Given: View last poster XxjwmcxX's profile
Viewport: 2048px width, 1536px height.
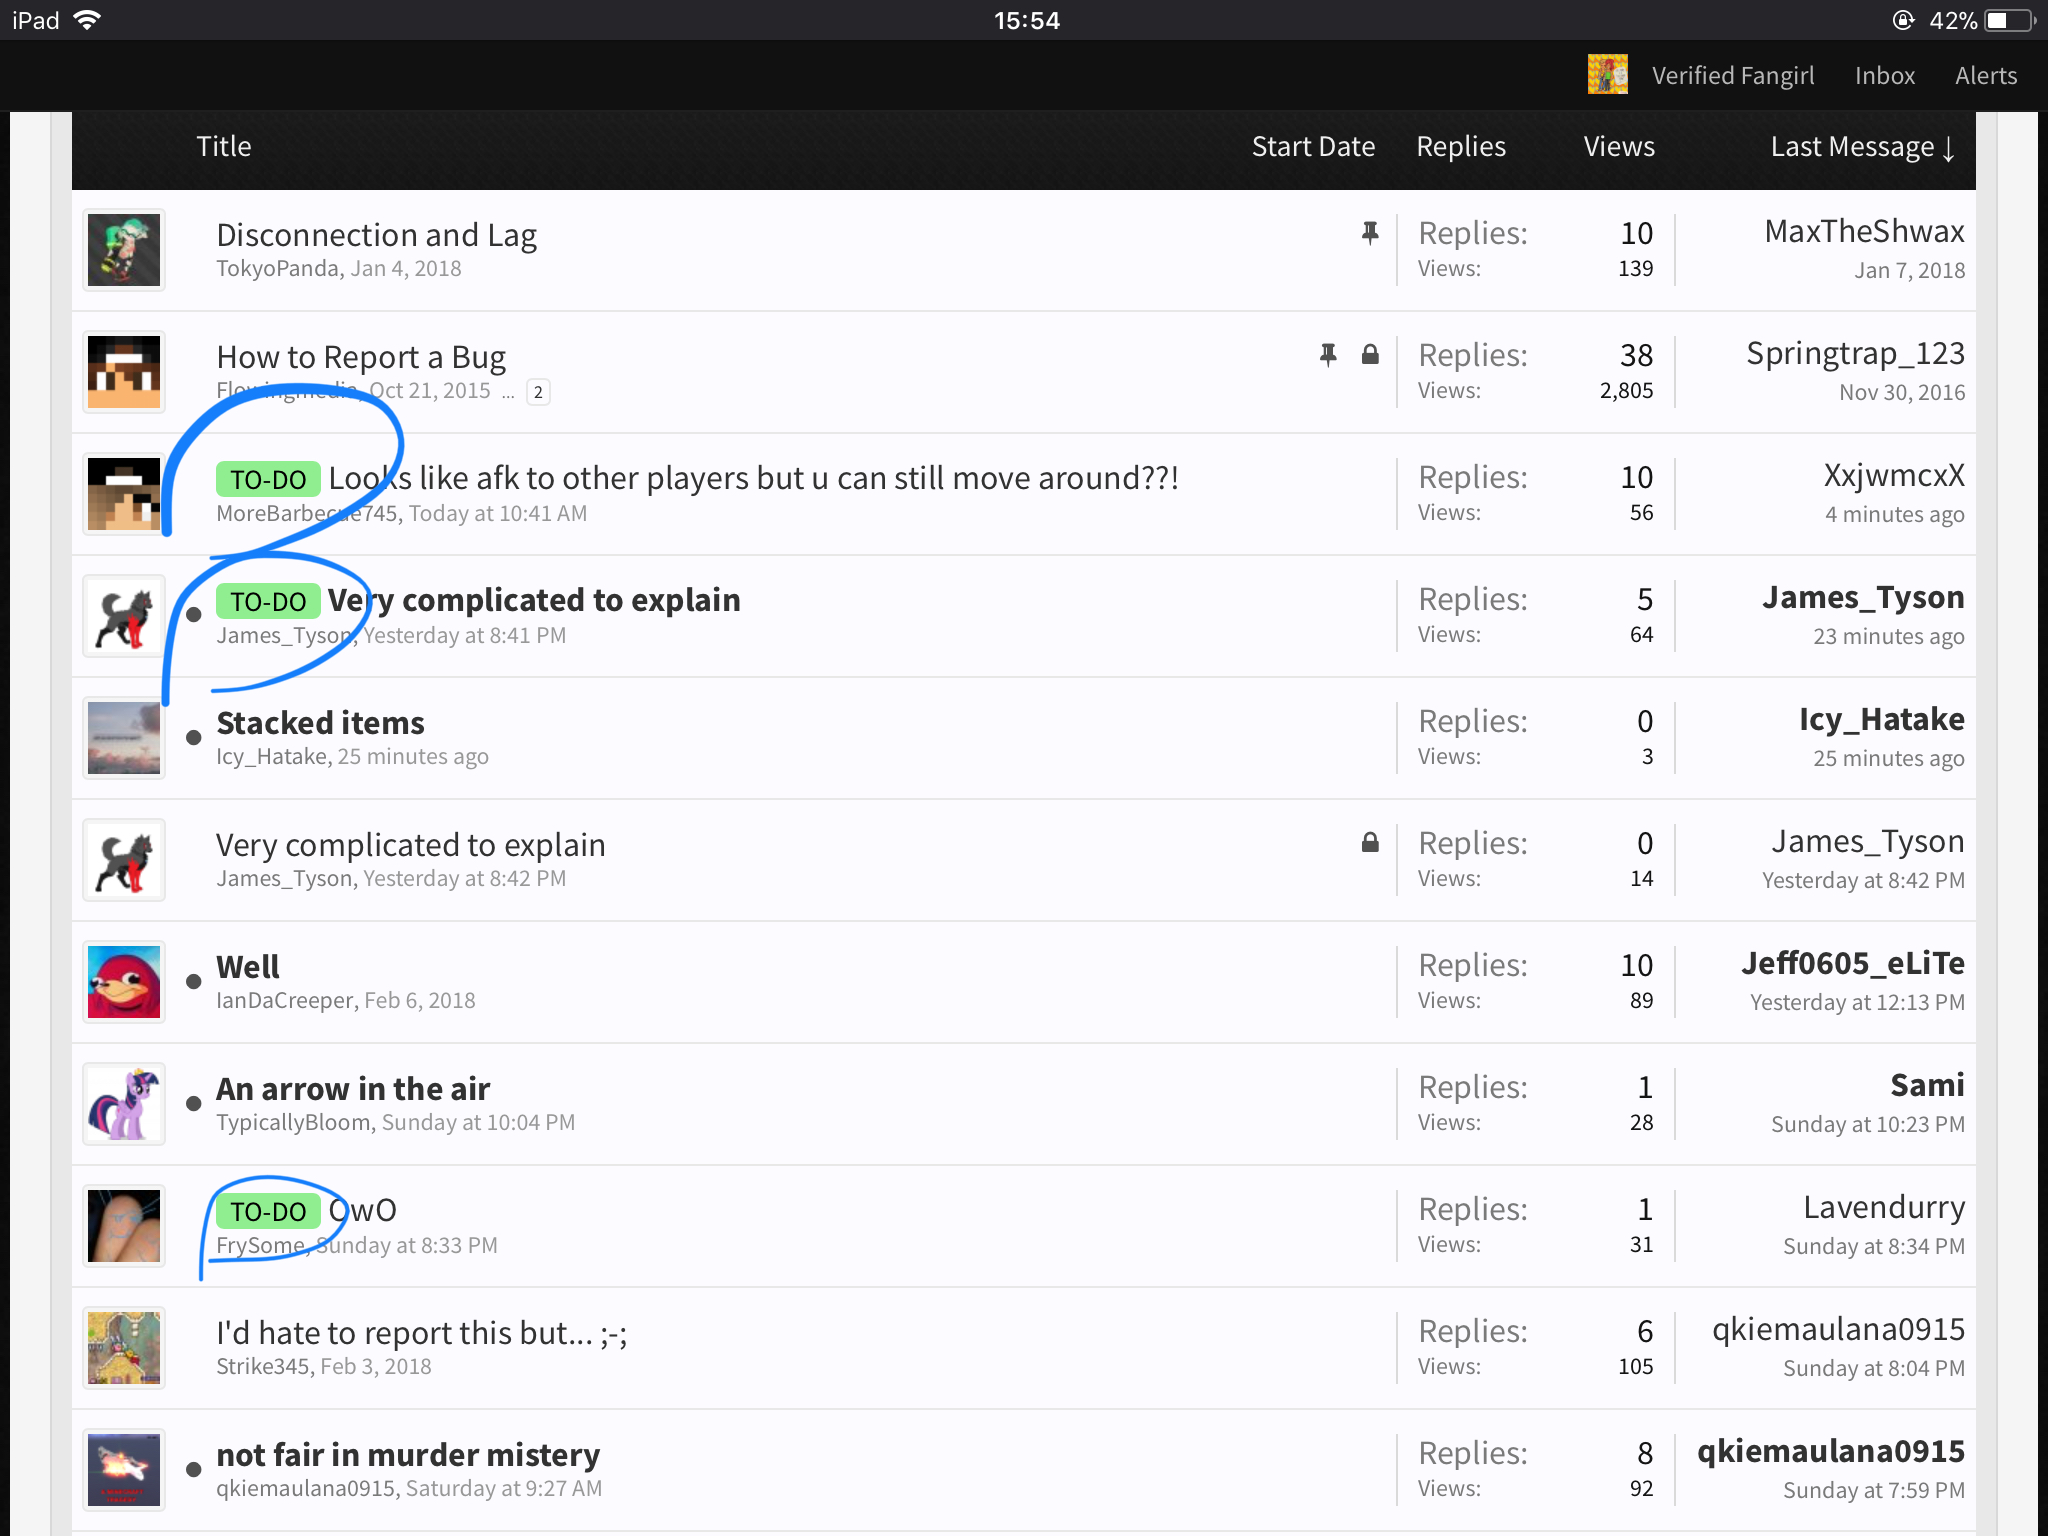Looking at the screenshot, I should [x=1894, y=475].
